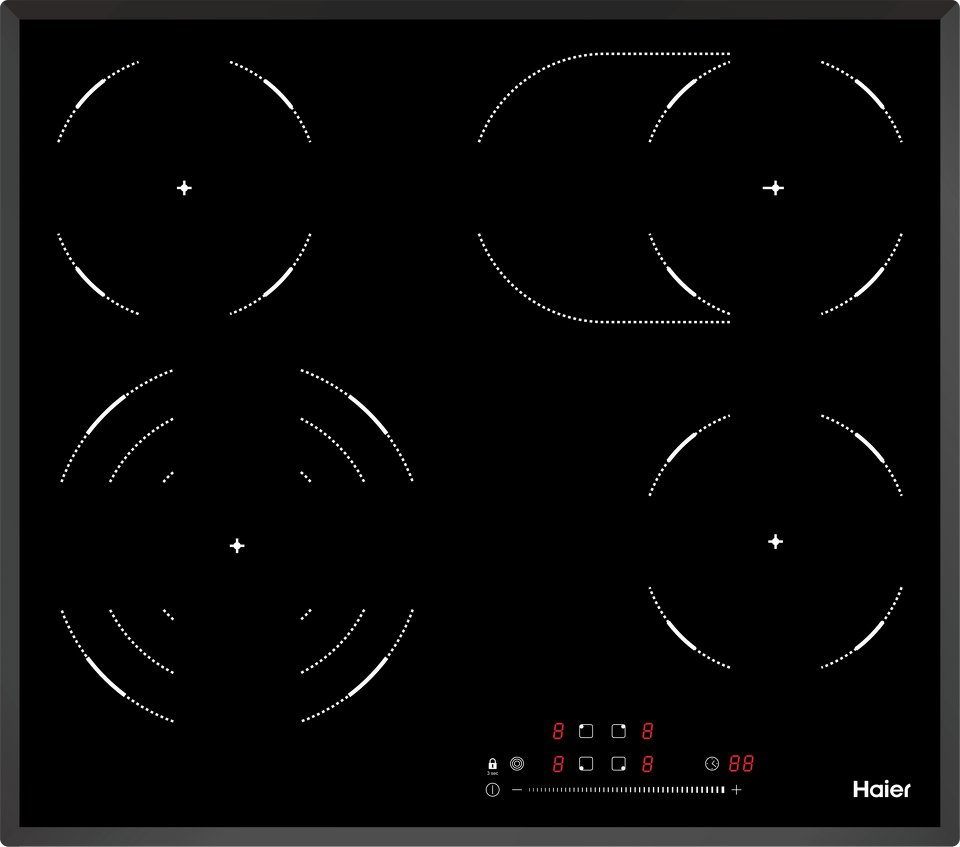960x847 pixels.
Task: Touch the top-right burner center cross
Action: 773,188
